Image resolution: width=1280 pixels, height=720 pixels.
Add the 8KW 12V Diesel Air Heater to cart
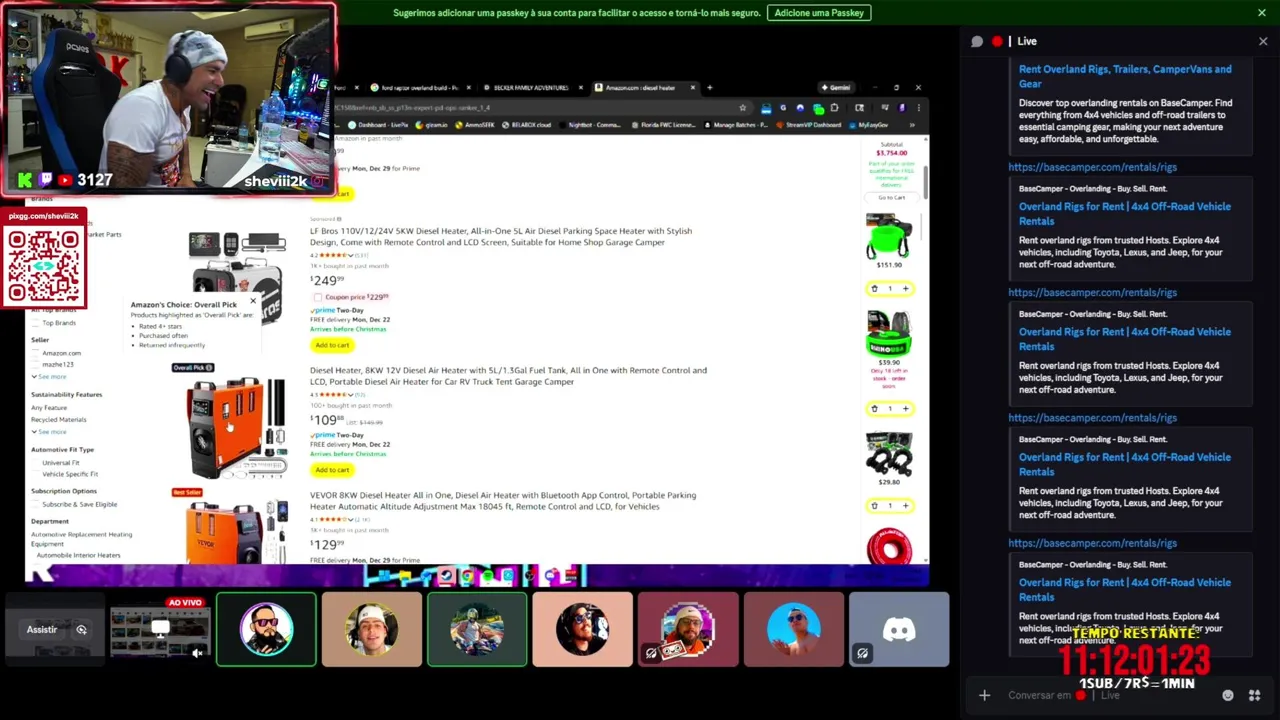pos(332,470)
